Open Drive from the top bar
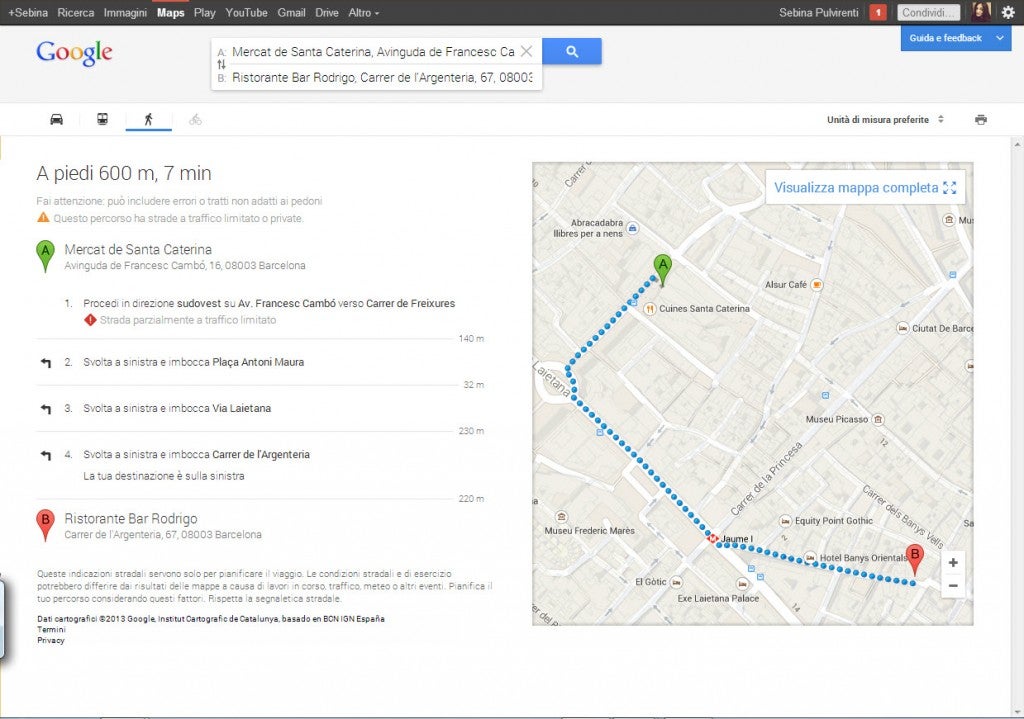 [327, 12]
